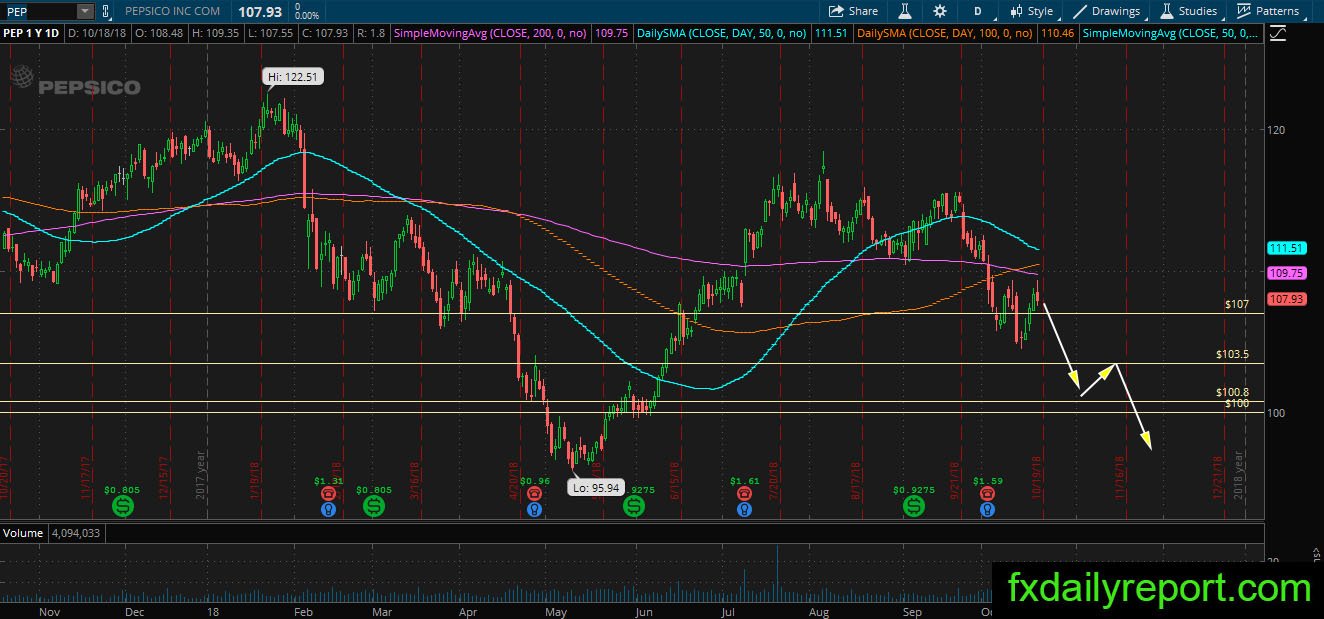Expand the sidebar arrow at right edge
This screenshot has height=619, width=1324.
pyautogui.click(x=1315, y=552)
